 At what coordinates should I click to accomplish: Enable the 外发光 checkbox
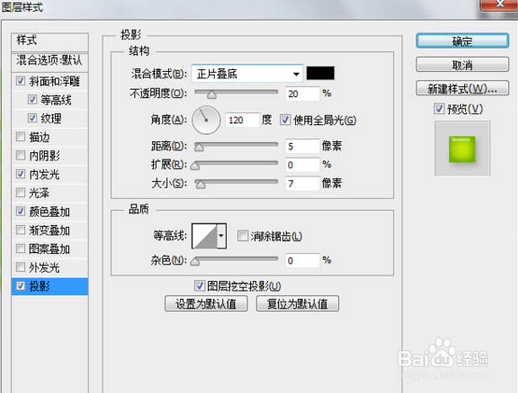tap(20, 267)
